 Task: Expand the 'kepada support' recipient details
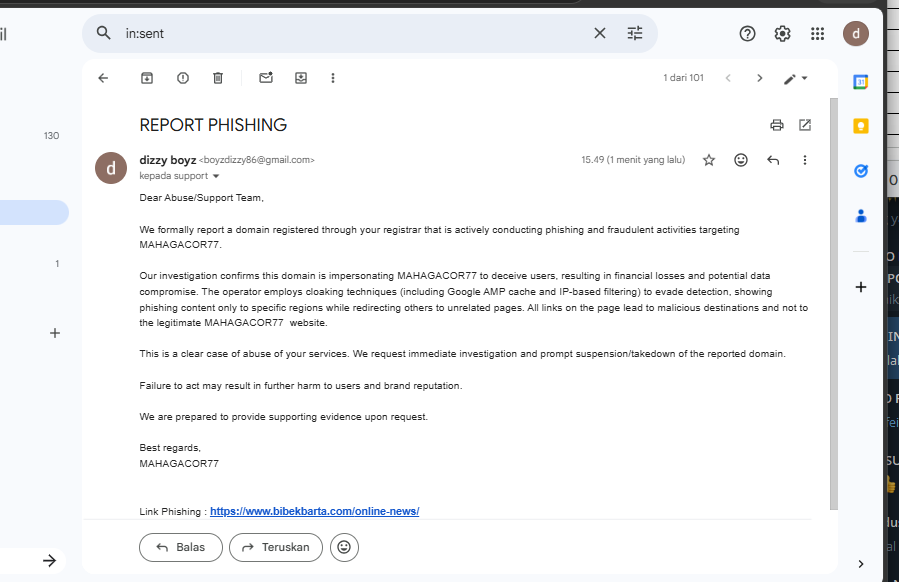tap(216, 176)
